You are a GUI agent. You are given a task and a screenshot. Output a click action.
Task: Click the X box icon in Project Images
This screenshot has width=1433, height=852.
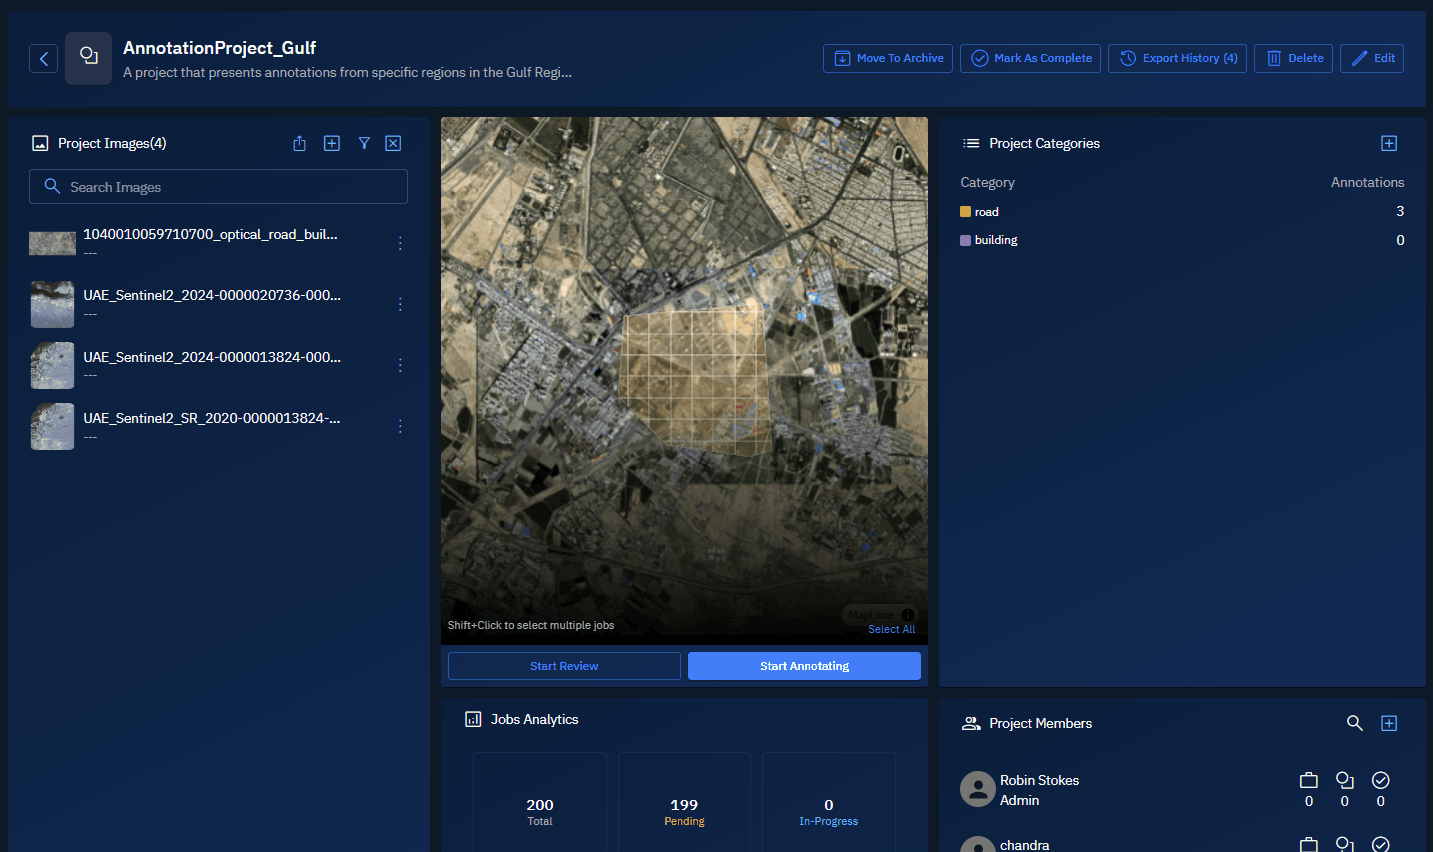click(393, 144)
